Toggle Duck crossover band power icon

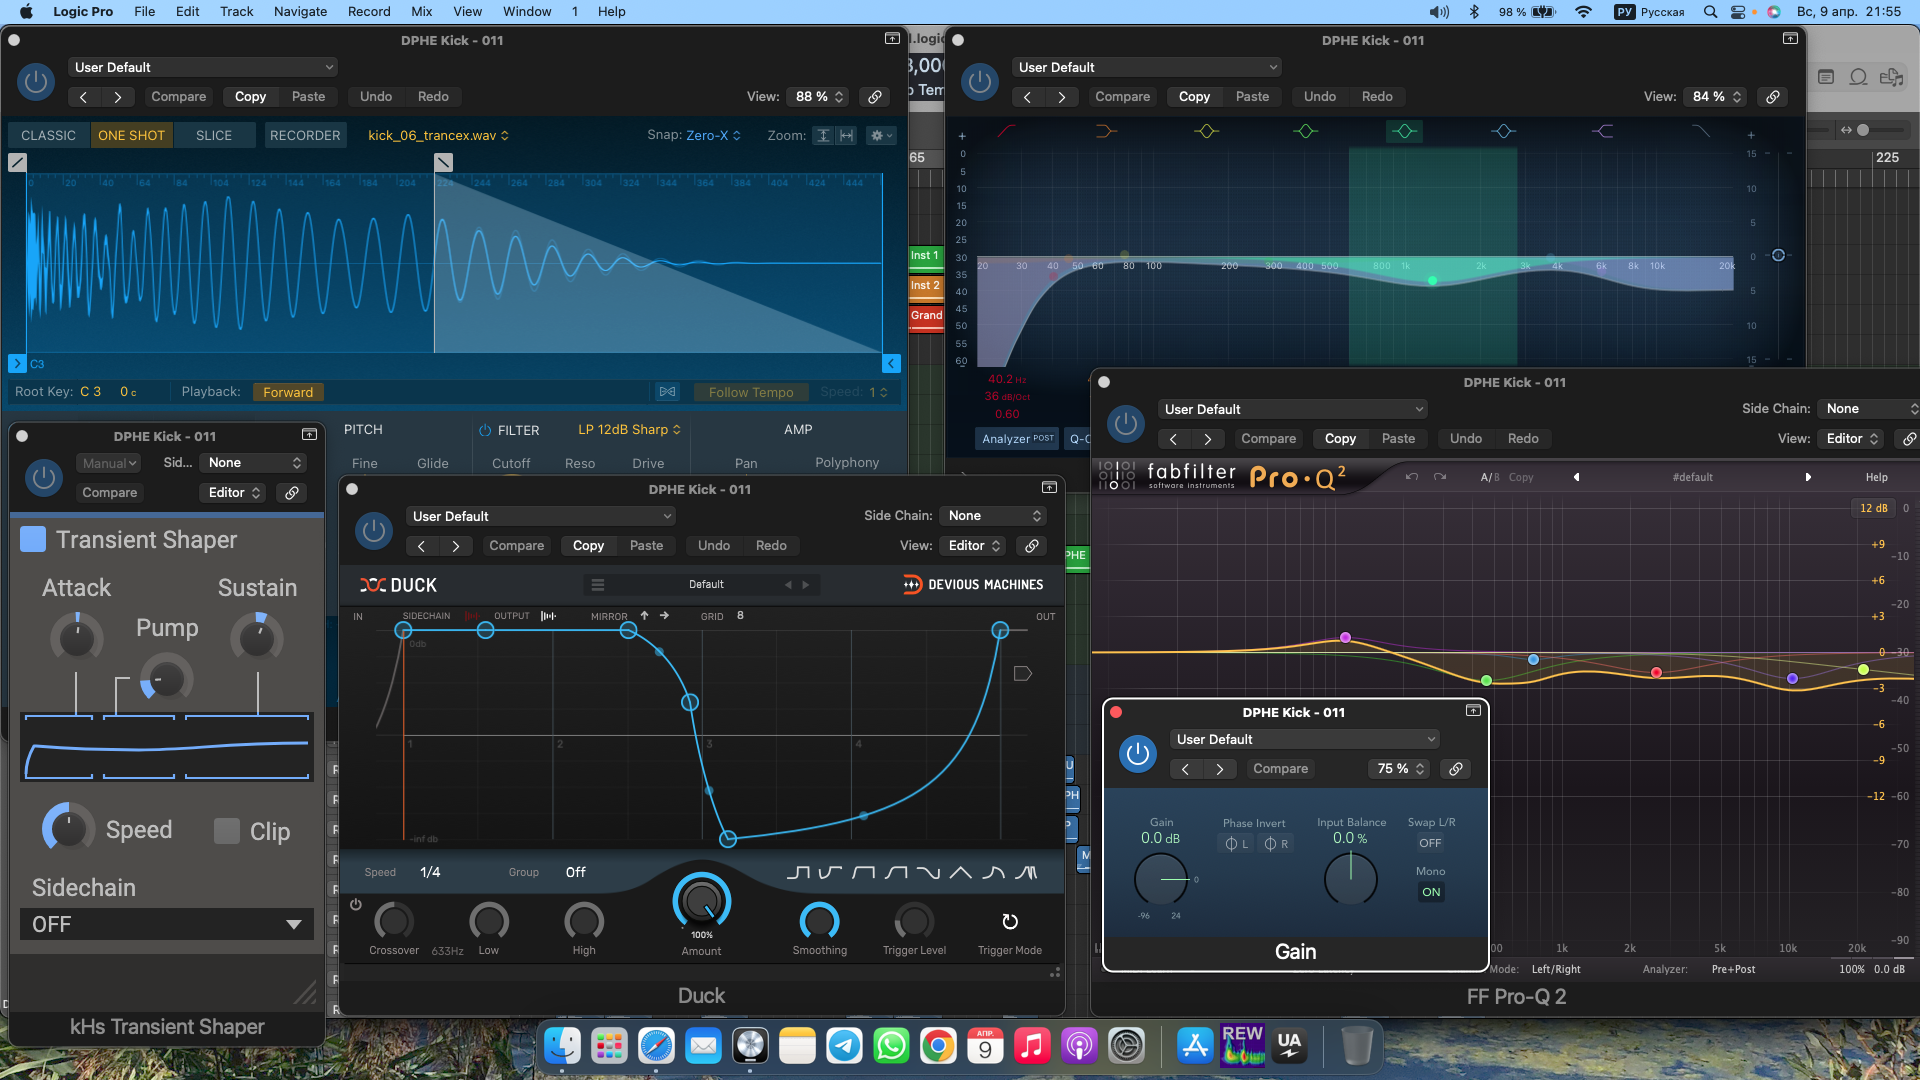tap(355, 905)
